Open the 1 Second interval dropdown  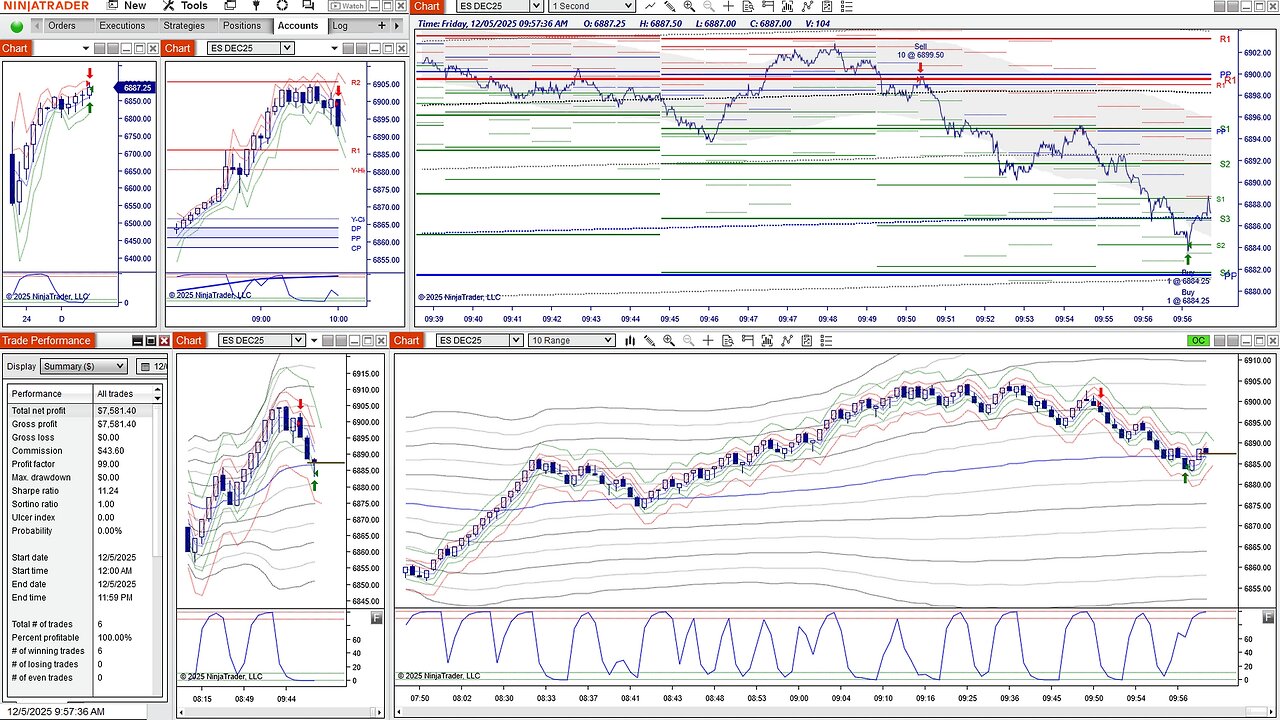click(591, 6)
